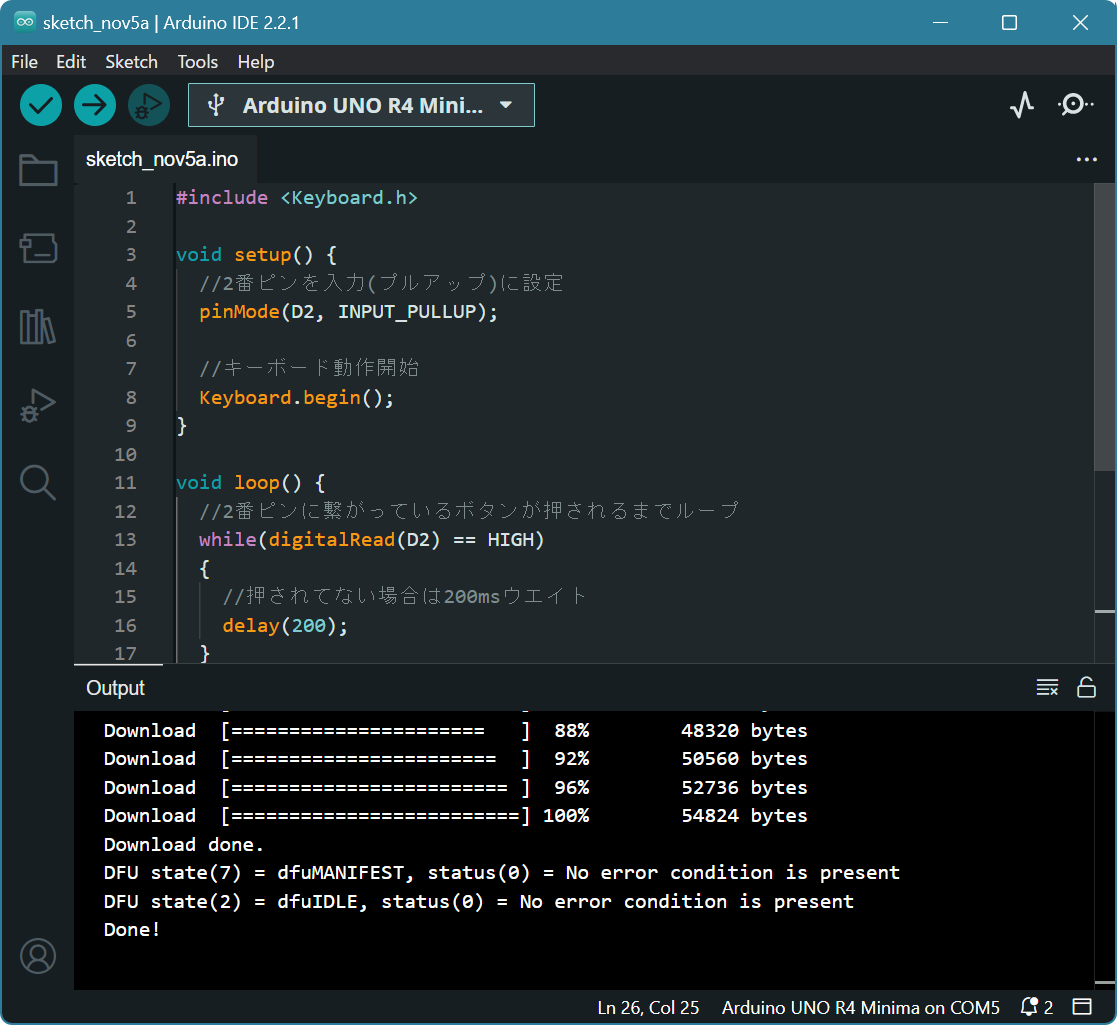This screenshot has width=1117, height=1025.
Task: Toggle the output scroll lock
Action: pos(1086,687)
